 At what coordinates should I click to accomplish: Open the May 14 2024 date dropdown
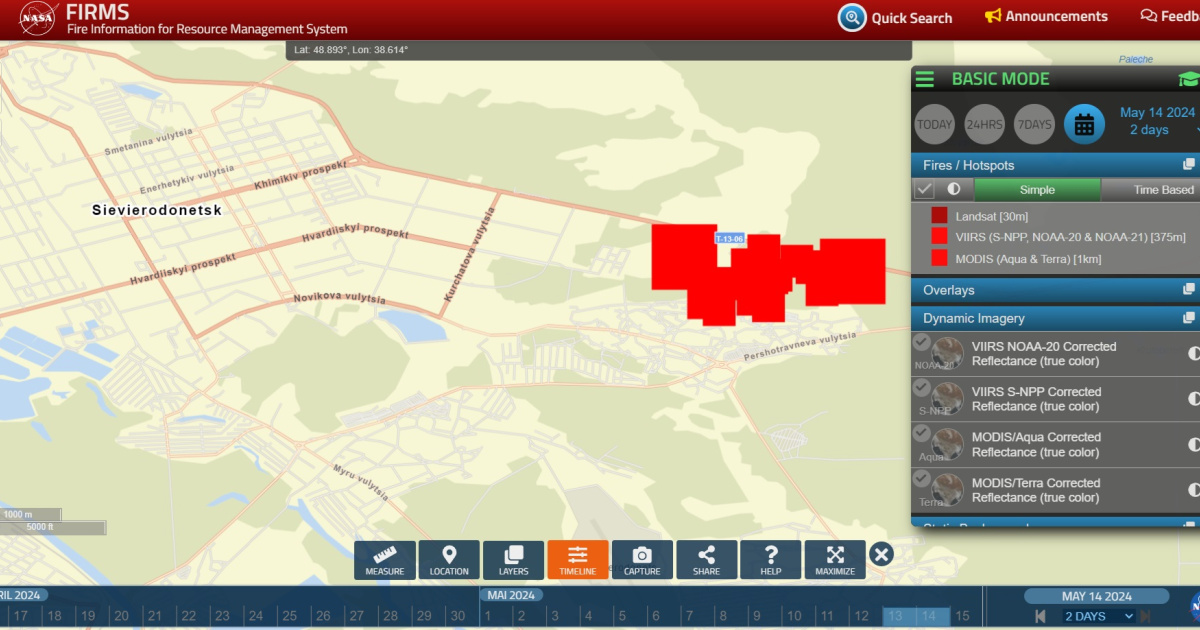1158,121
